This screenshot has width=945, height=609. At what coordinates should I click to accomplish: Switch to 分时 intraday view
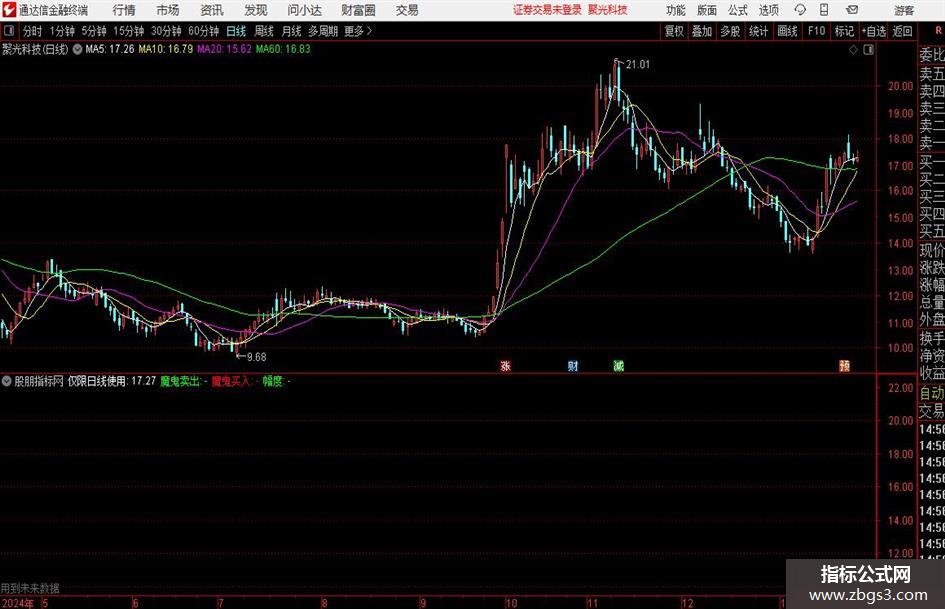32,31
